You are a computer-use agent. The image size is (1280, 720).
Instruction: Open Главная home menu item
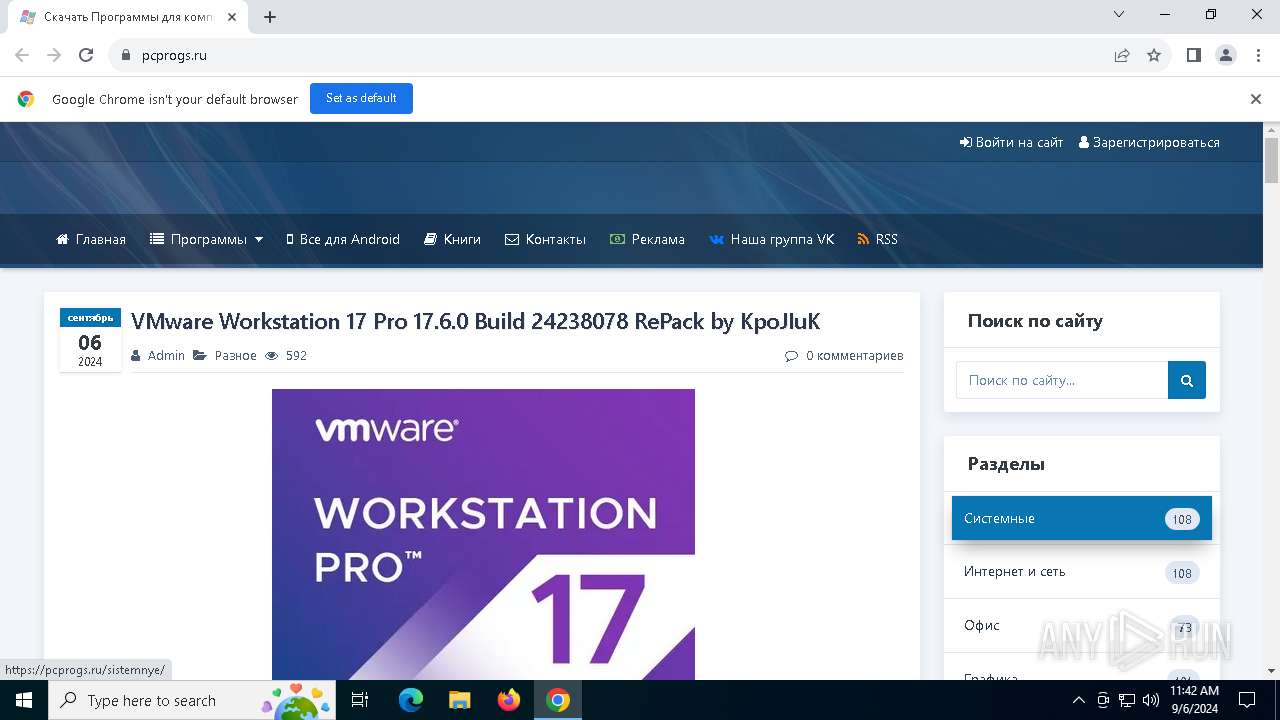pyautogui.click(x=91, y=239)
